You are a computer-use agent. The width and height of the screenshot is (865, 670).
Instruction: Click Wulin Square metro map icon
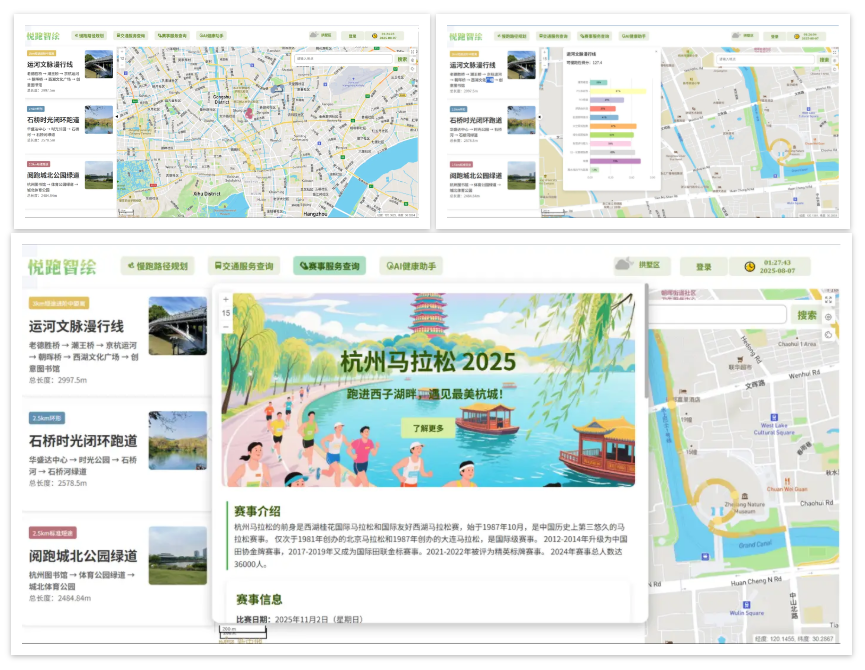tap(746, 605)
